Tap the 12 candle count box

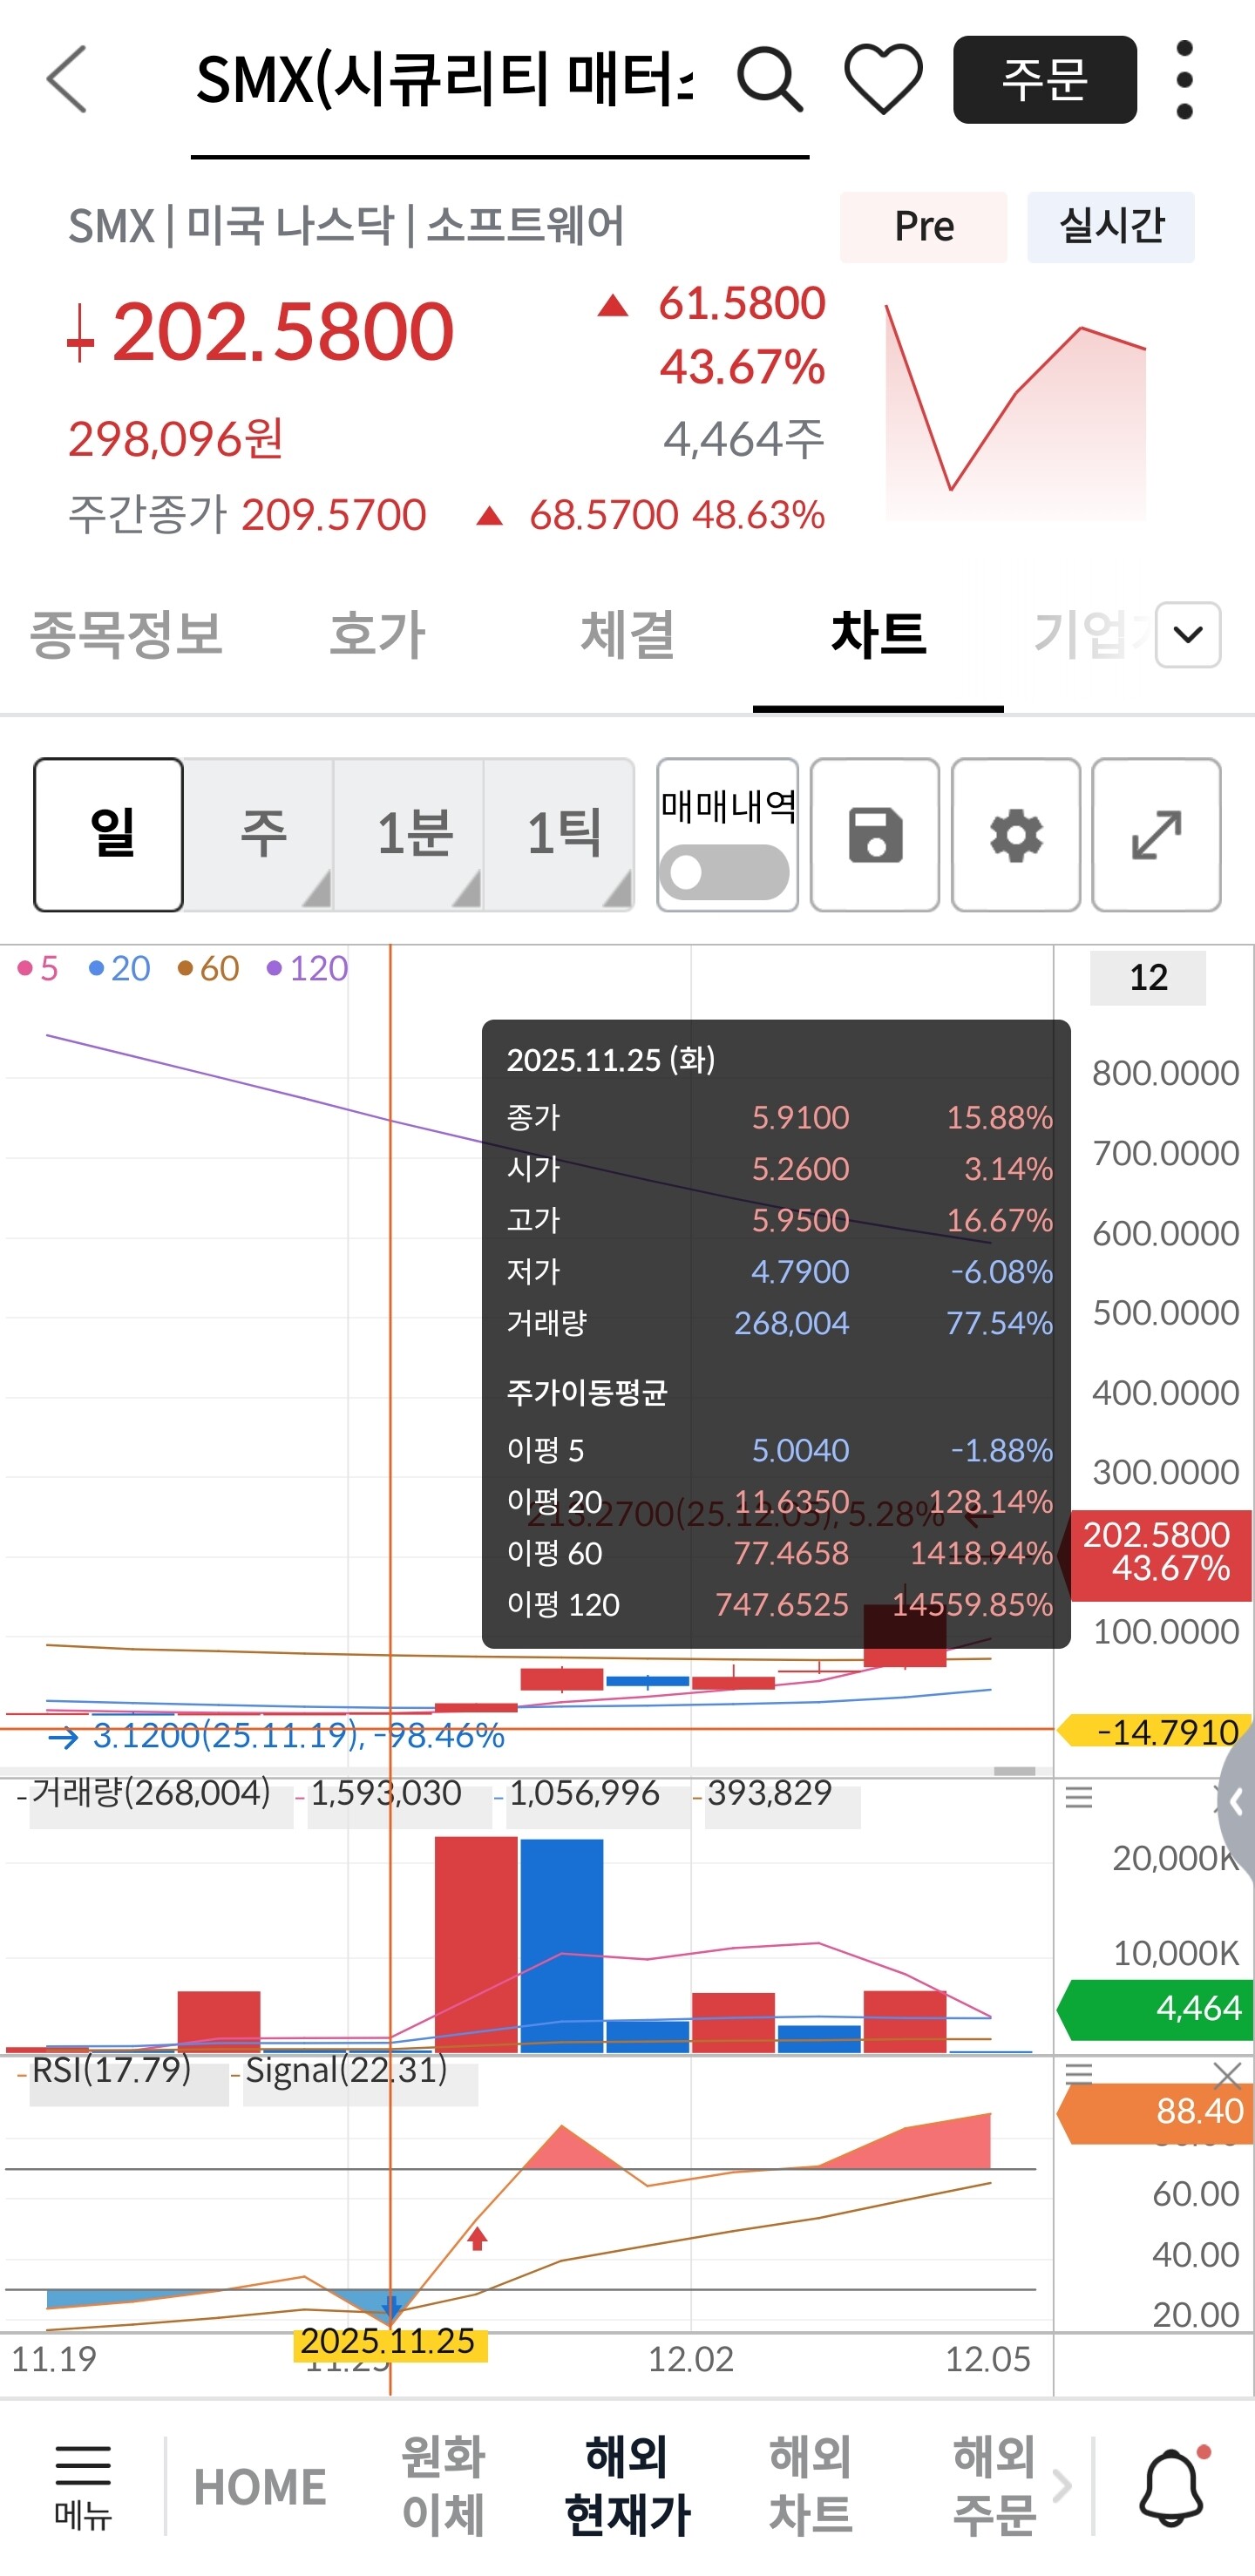[1148, 977]
